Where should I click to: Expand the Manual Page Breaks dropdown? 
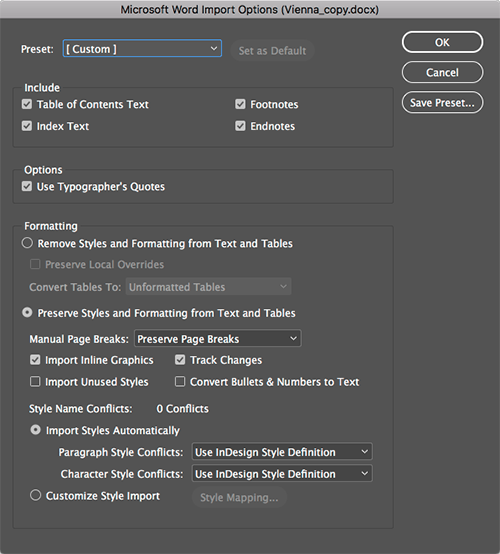(218, 338)
